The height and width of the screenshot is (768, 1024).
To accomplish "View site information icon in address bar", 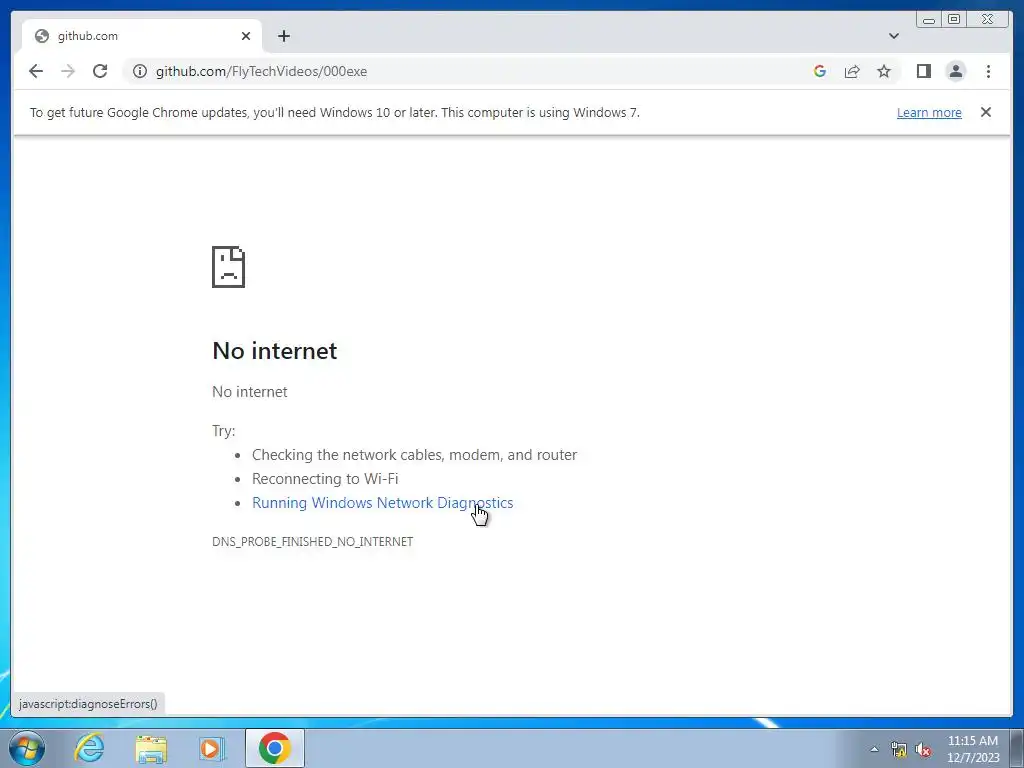I will tap(140, 71).
